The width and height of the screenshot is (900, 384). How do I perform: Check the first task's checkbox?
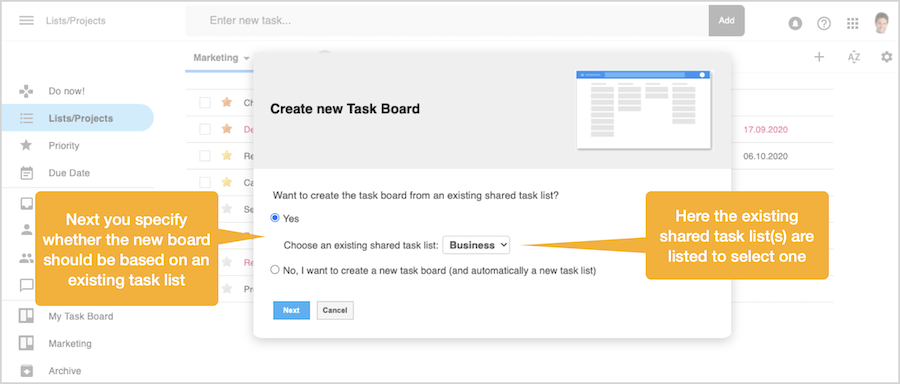pos(205,103)
